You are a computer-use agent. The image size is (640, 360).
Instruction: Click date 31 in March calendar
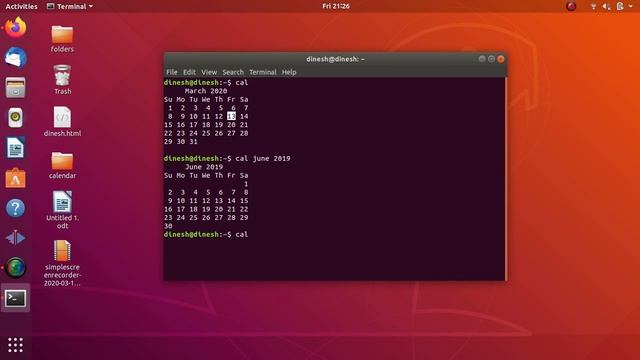click(x=193, y=142)
